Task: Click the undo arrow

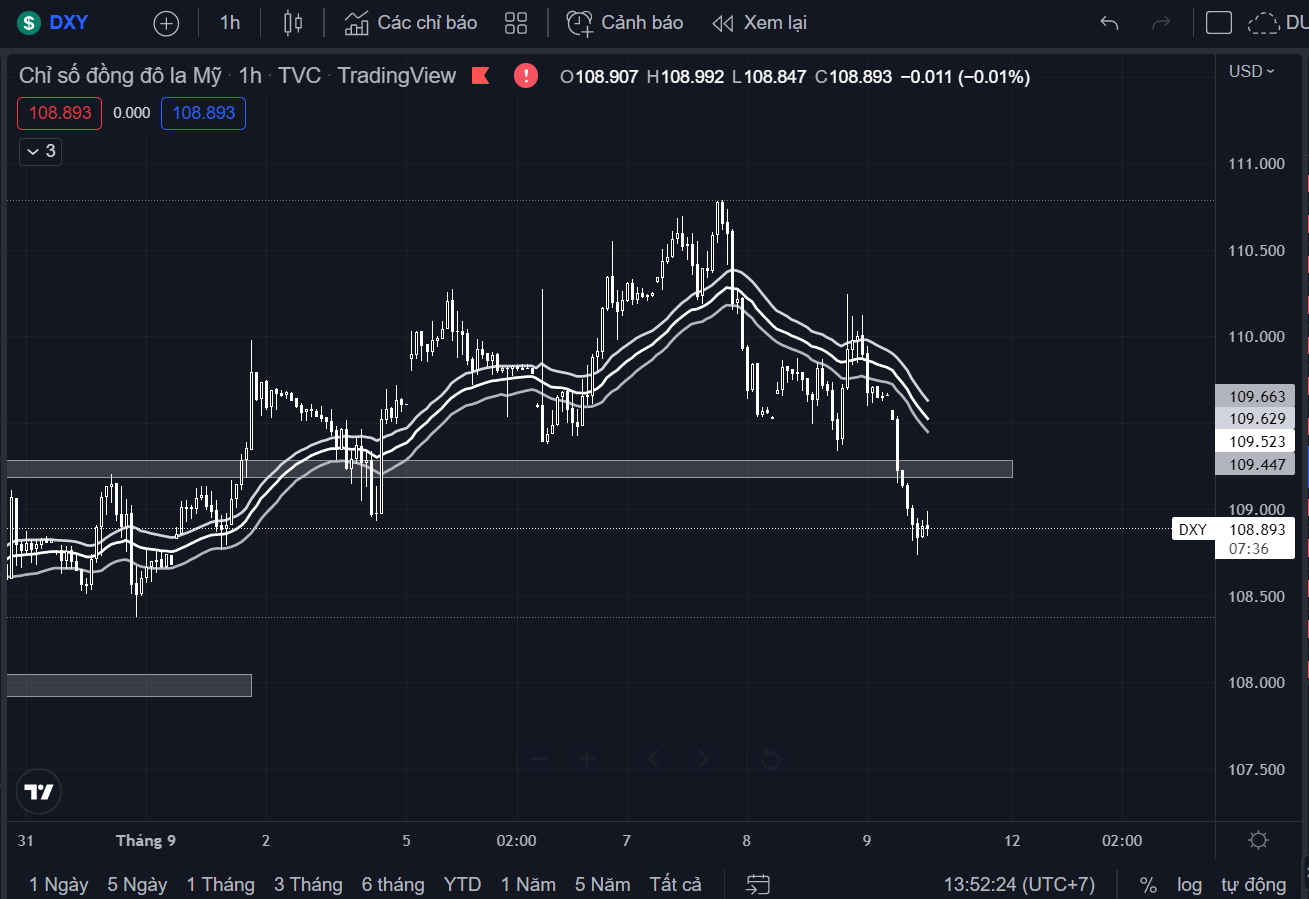Action: [x=1109, y=23]
